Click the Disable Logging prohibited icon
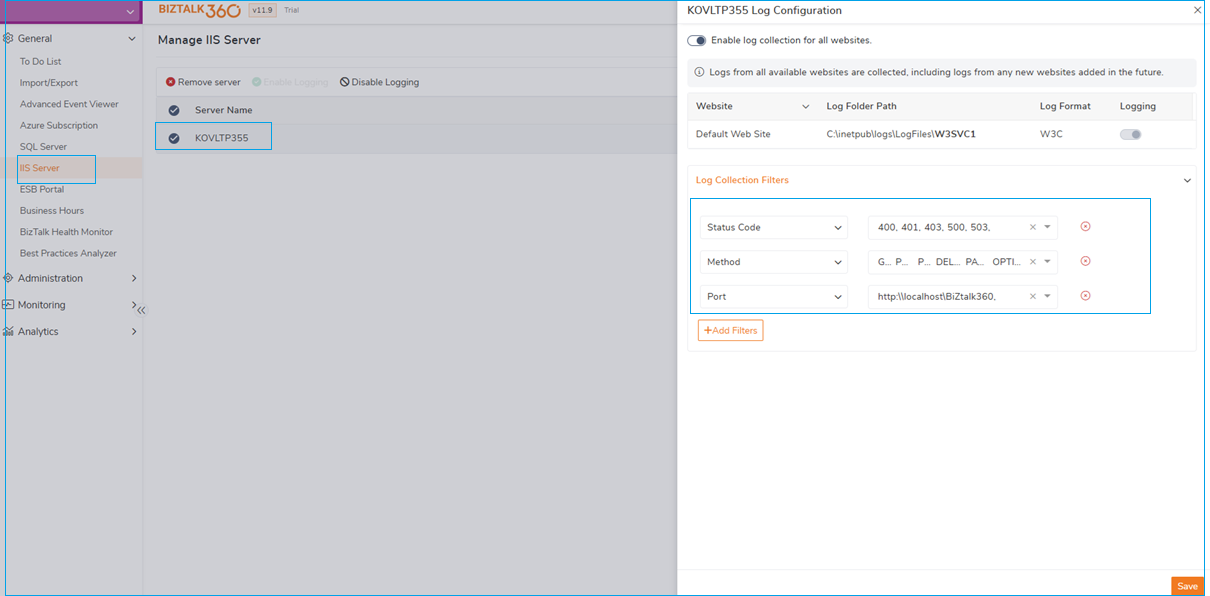Viewport: 1210px width, 596px height. (345, 82)
